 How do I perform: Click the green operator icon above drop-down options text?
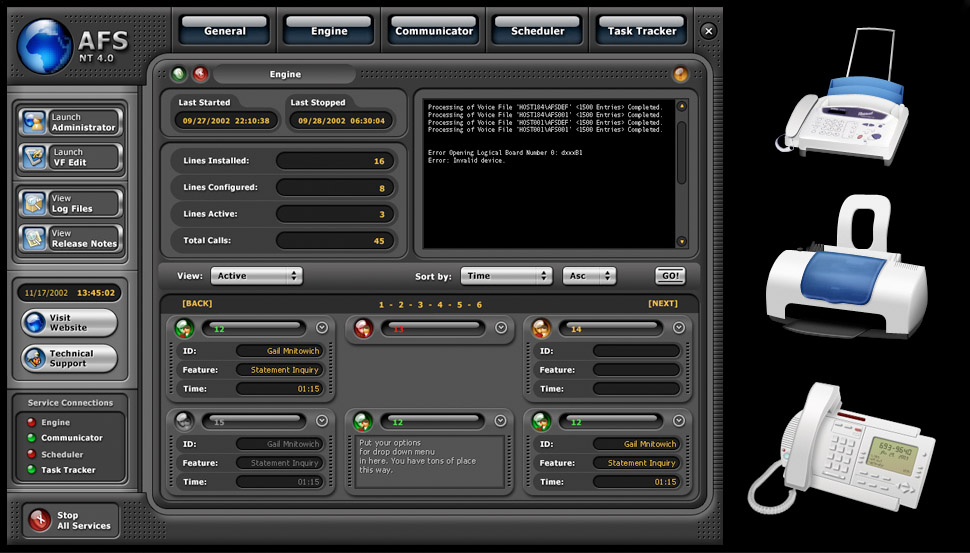363,421
